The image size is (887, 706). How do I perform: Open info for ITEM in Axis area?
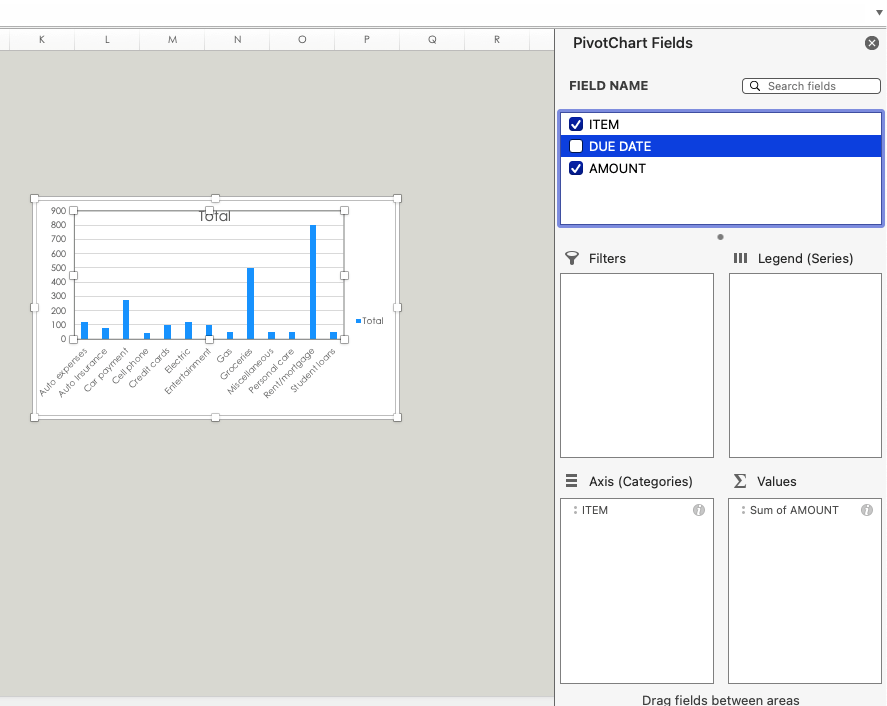(699, 510)
